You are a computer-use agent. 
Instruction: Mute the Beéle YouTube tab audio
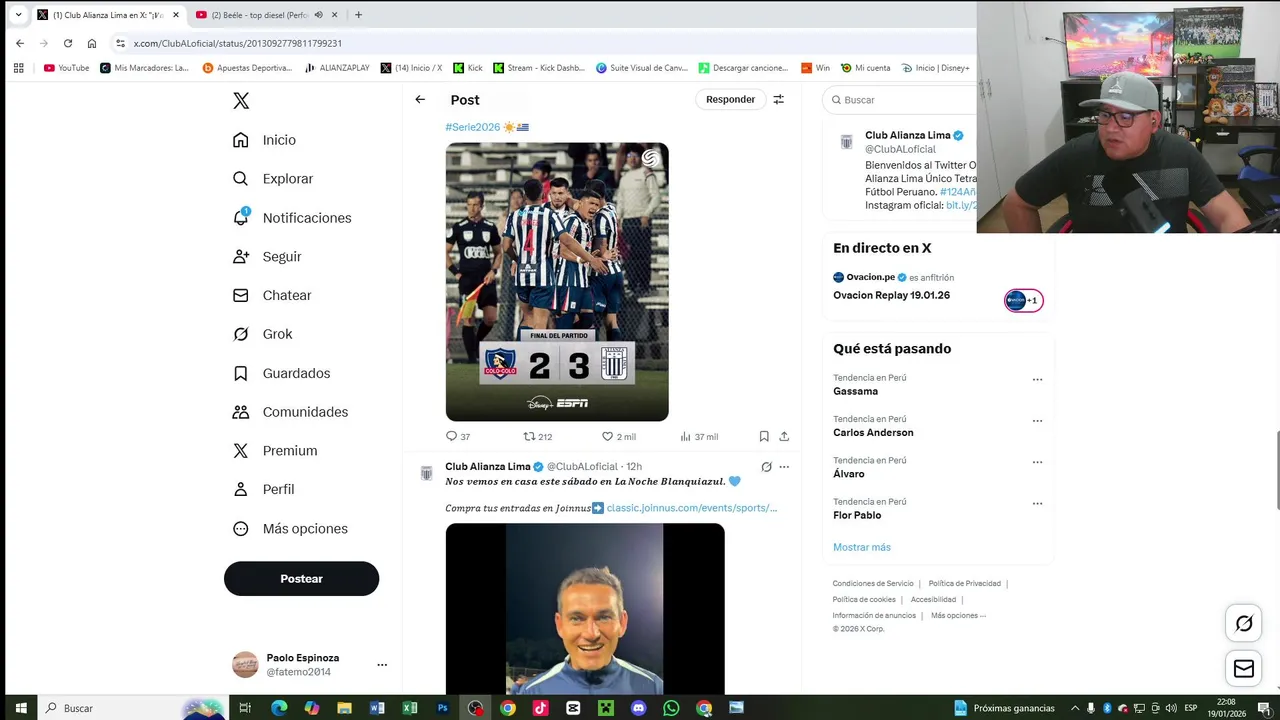pyautogui.click(x=319, y=15)
